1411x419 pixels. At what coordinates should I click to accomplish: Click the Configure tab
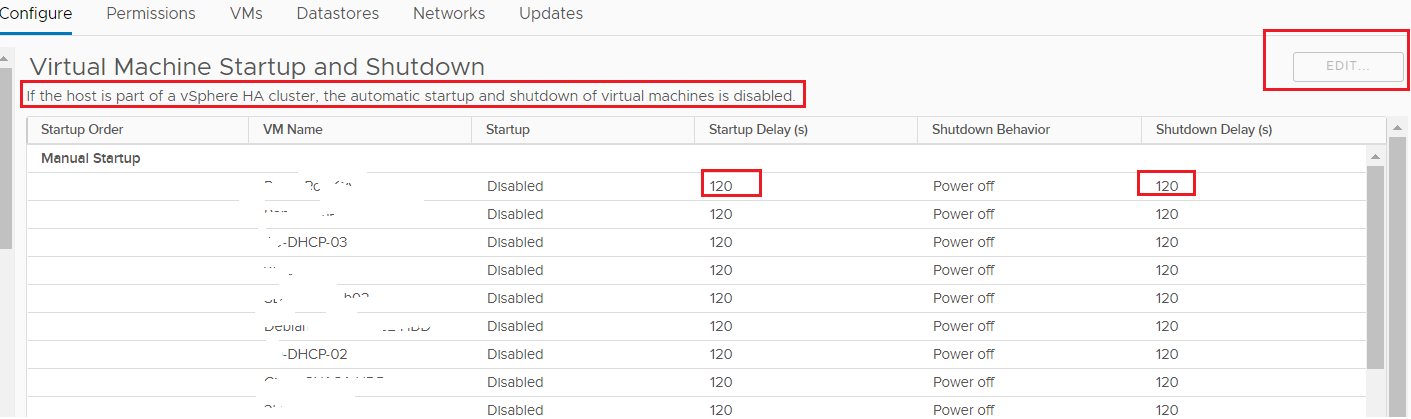(x=36, y=14)
